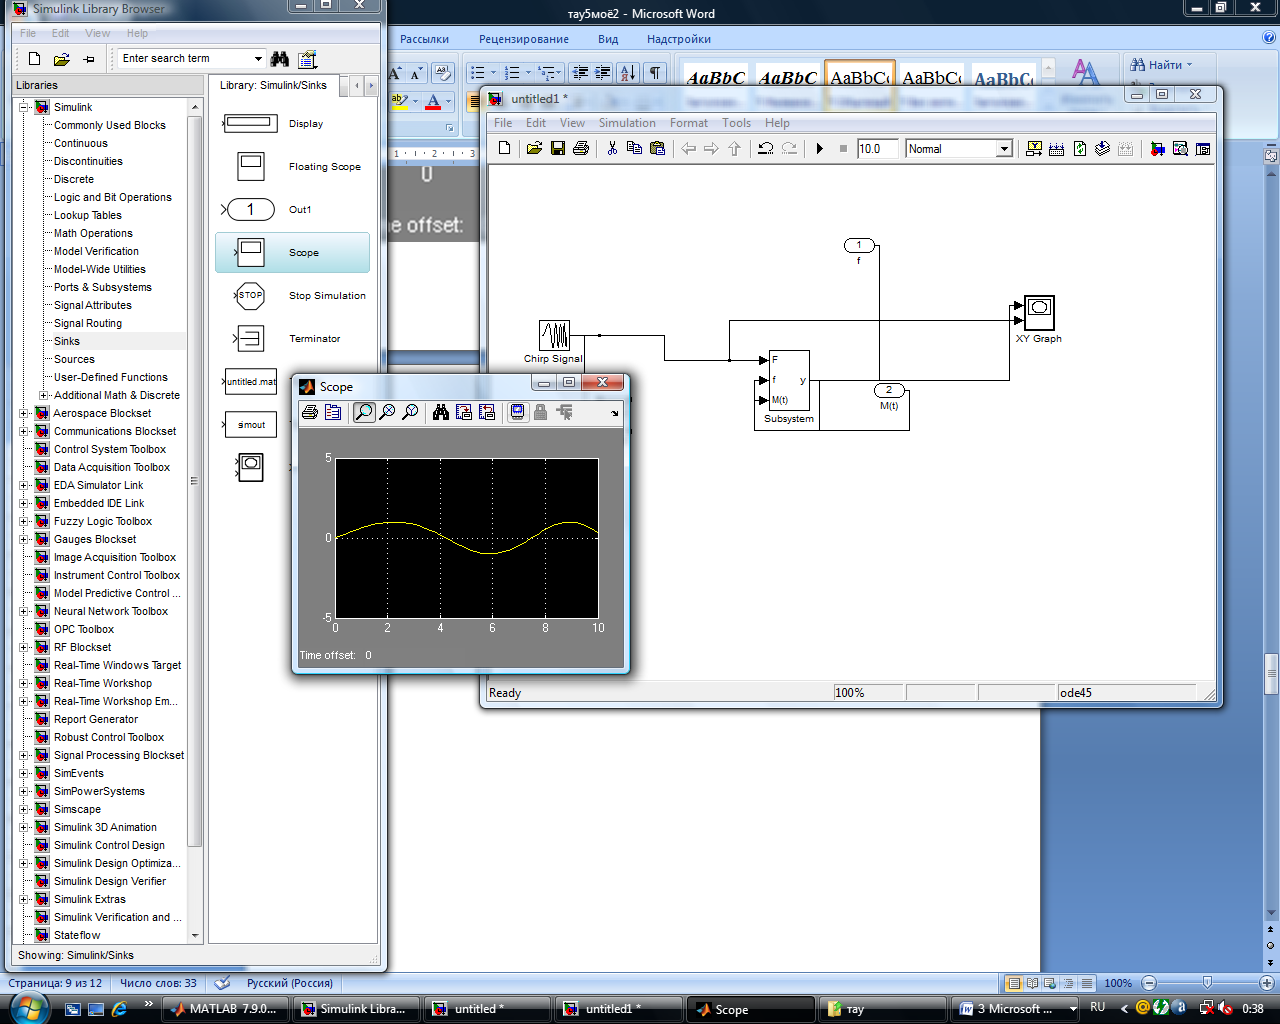Select Zoom X-axis in Scope

point(387,412)
